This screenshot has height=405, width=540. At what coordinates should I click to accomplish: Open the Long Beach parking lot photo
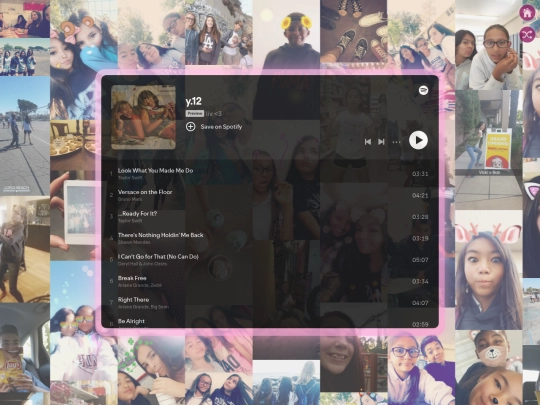[x=25, y=136]
